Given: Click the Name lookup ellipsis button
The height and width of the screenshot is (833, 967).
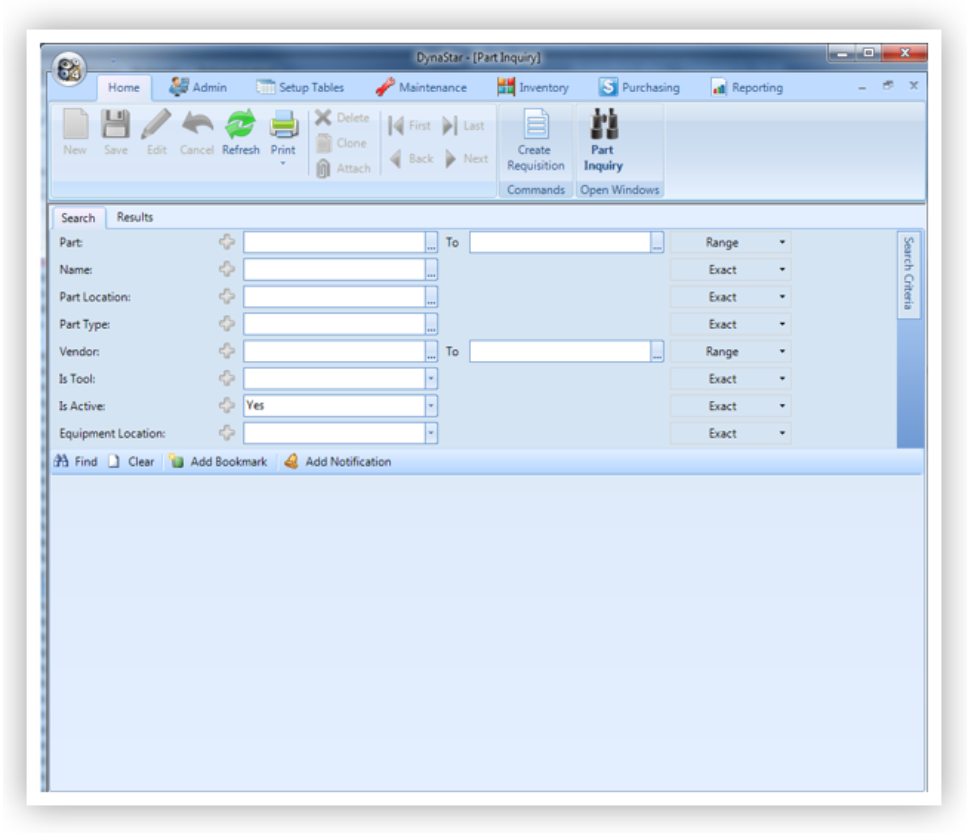Looking at the screenshot, I should (x=431, y=270).
